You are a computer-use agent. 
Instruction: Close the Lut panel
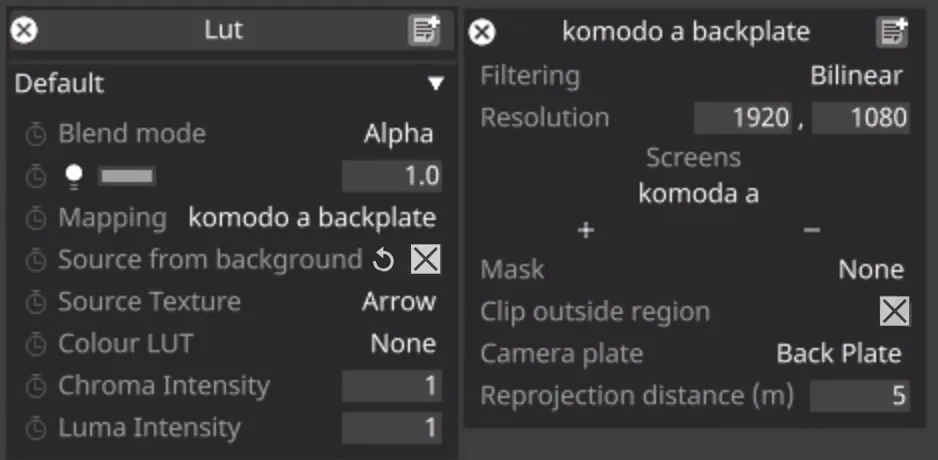tap(24, 31)
